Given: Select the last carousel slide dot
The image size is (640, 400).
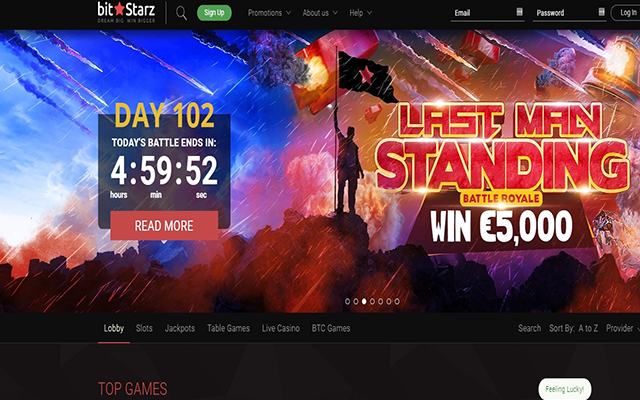Looking at the screenshot, I should point(397,301).
